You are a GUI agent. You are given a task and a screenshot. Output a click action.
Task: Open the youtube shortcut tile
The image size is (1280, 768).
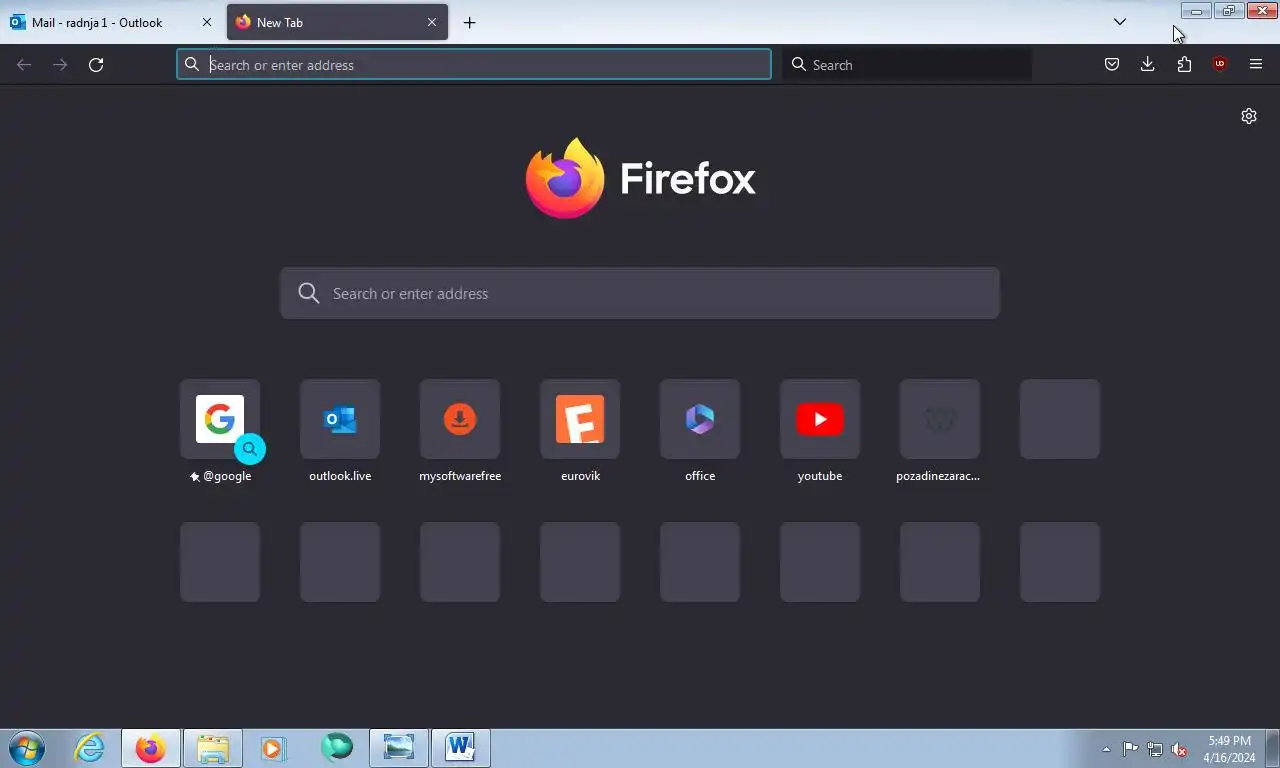click(x=820, y=419)
